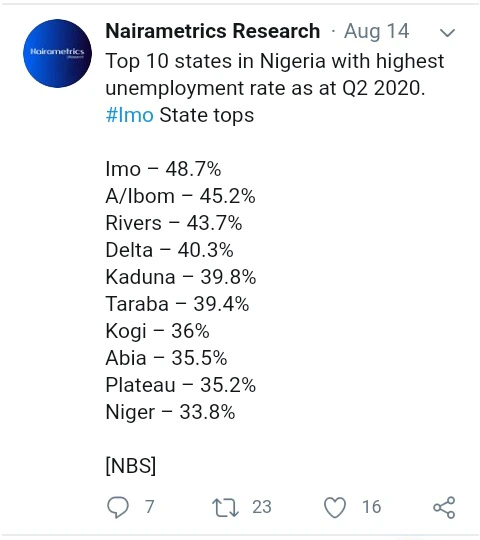480x540 pixels.
Task: Click the A/Ibom – 45.2% line
Action: tap(180, 196)
